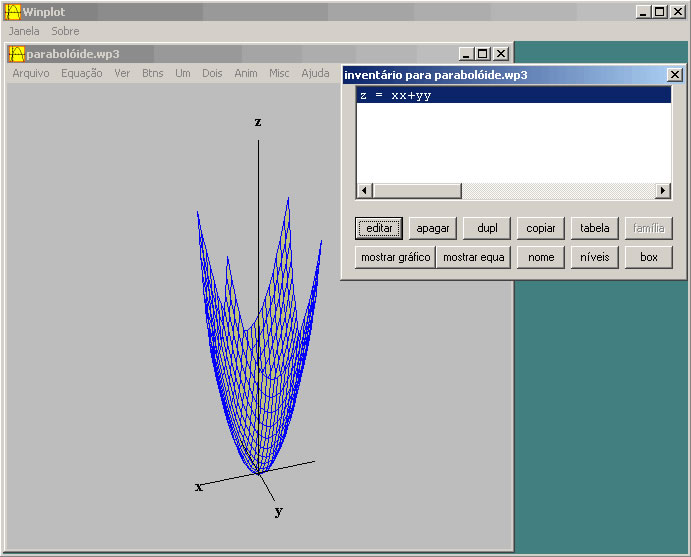Click the família button
Viewport: 691px width, 557px height.
(649, 228)
